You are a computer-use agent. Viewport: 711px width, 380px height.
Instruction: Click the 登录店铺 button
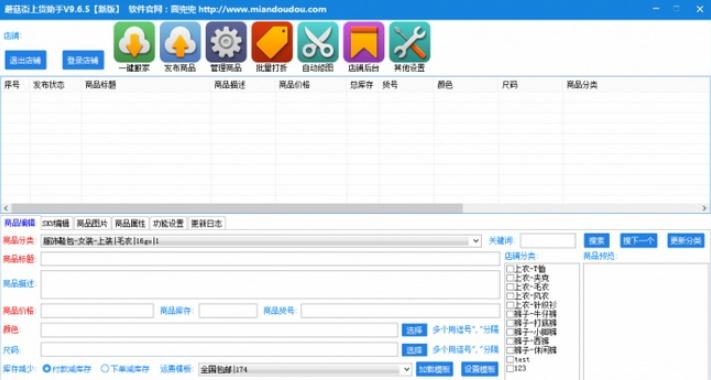(x=83, y=60)
